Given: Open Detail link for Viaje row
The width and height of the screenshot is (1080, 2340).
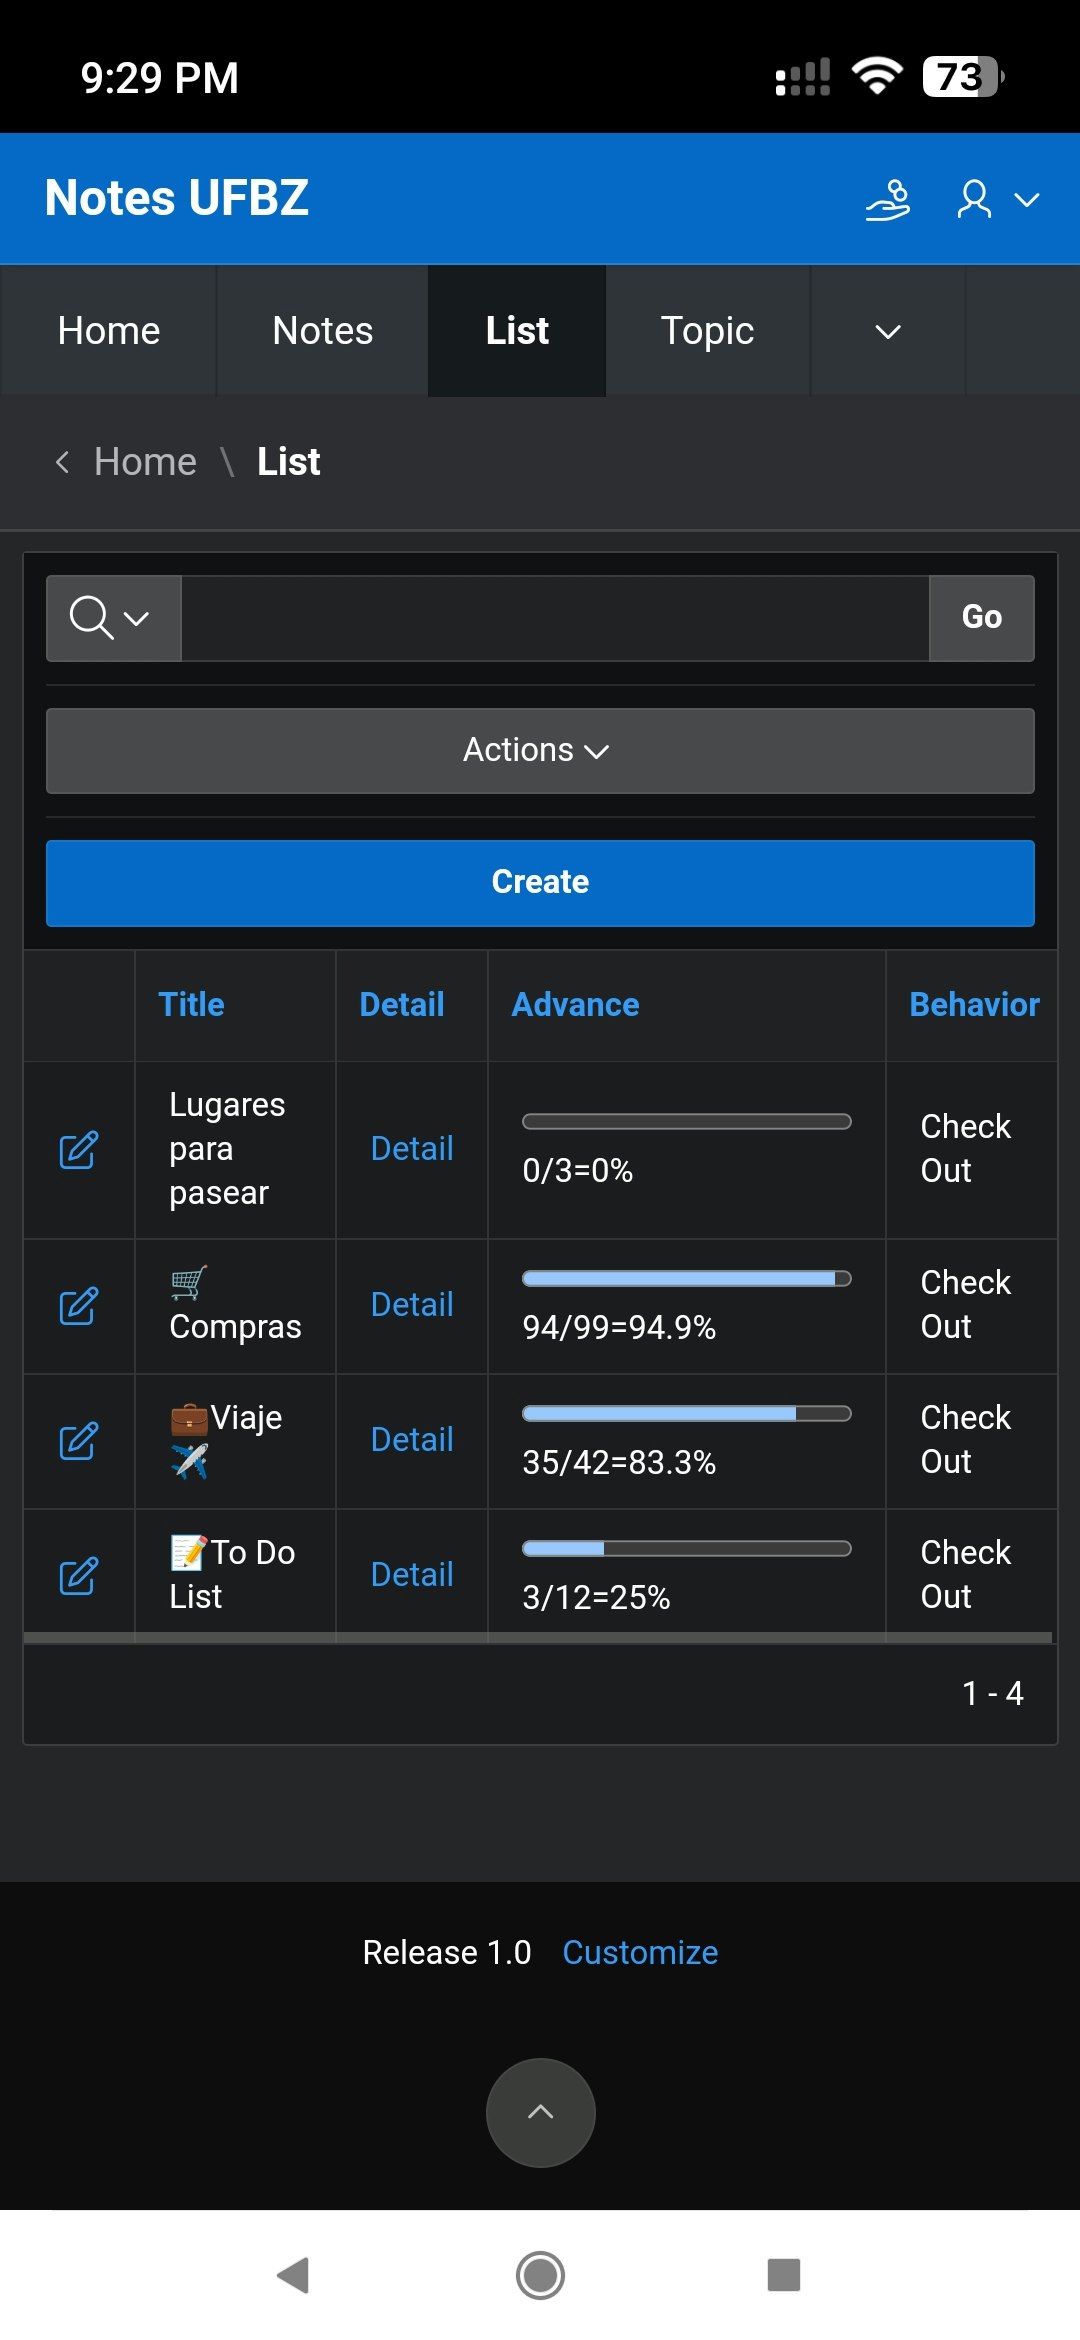Looking at the screenshot, I should (x=412, y=1440).
